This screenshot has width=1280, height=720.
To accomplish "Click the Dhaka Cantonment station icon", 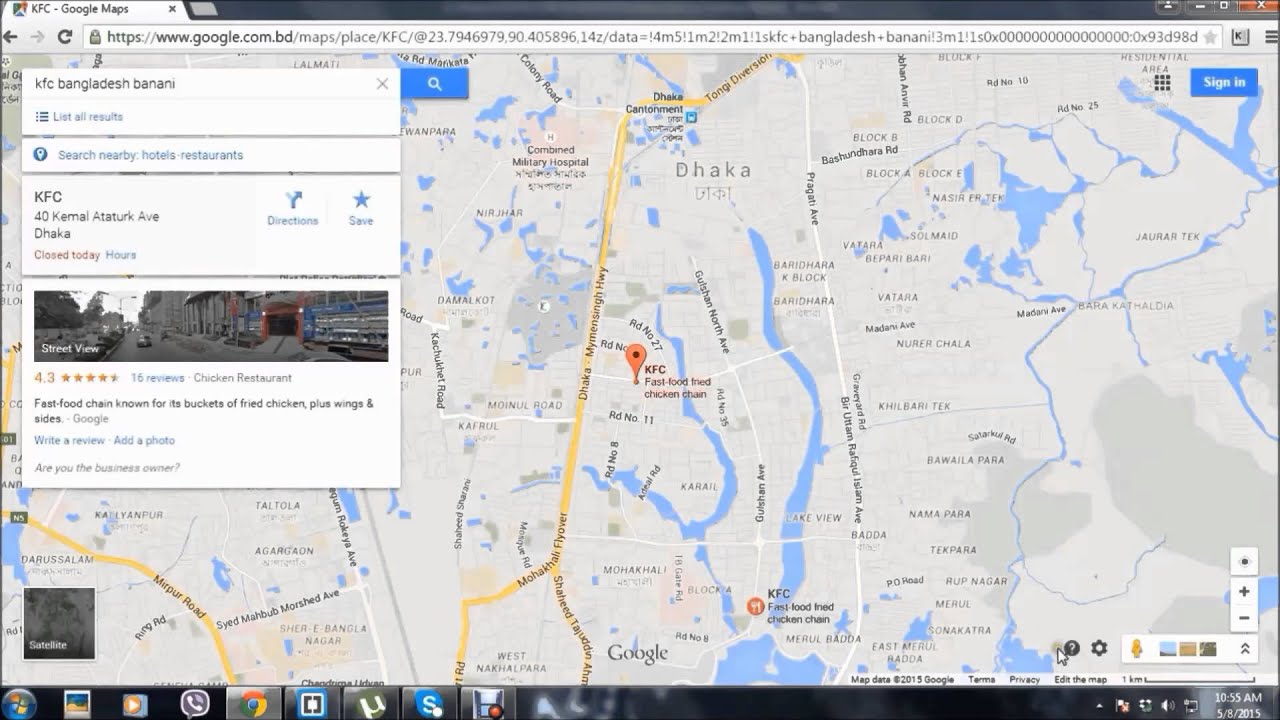I will pyautogui.click(x=691, y=117).
